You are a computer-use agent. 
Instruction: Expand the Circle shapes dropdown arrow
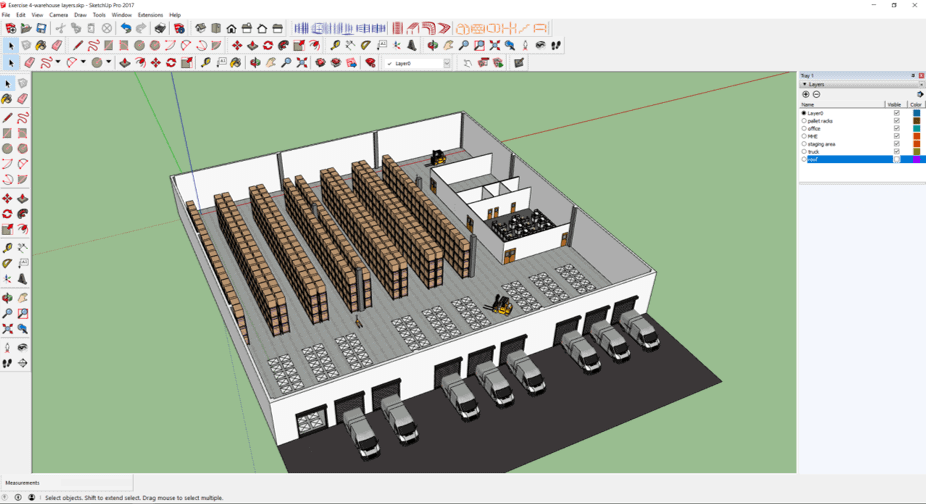pyautogui.click(x=109, y=62)
